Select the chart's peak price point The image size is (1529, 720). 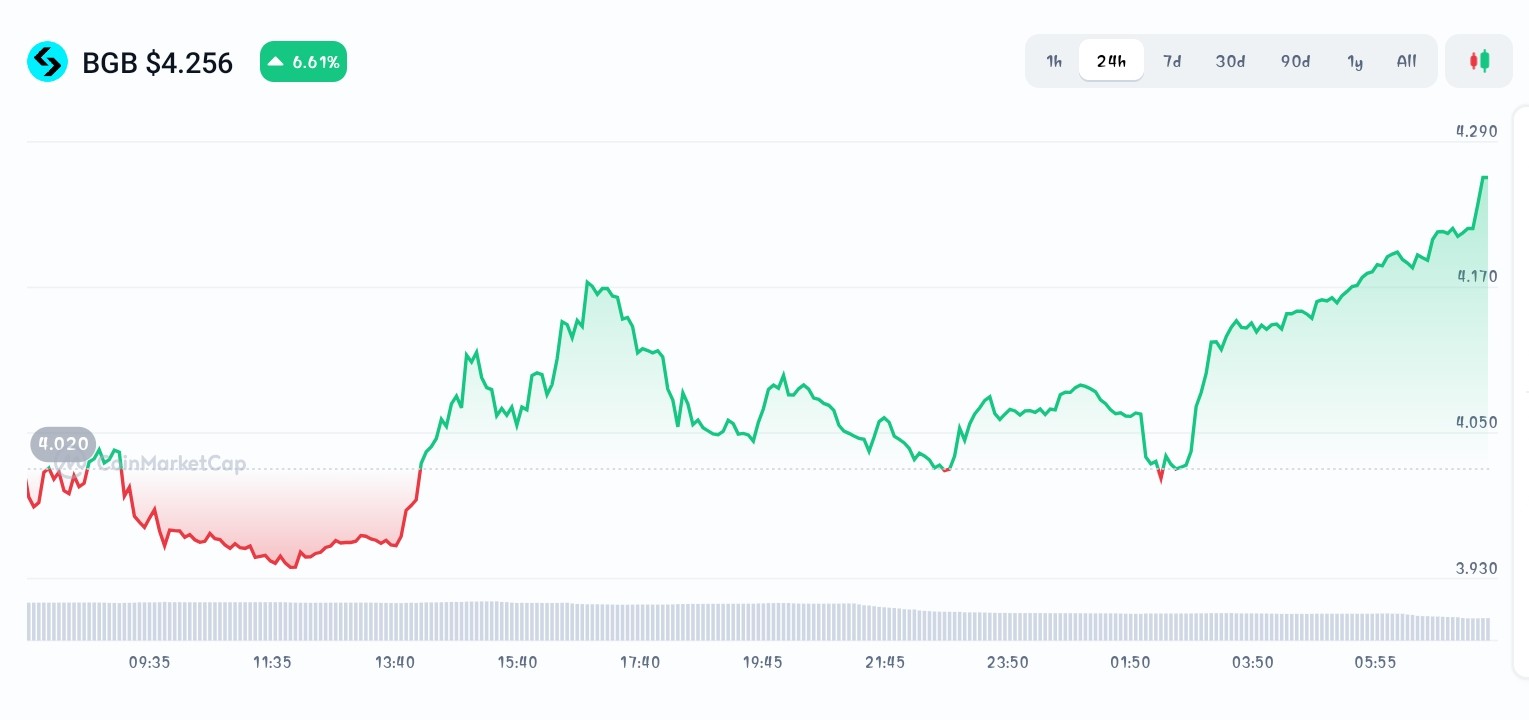(1486, 177)
